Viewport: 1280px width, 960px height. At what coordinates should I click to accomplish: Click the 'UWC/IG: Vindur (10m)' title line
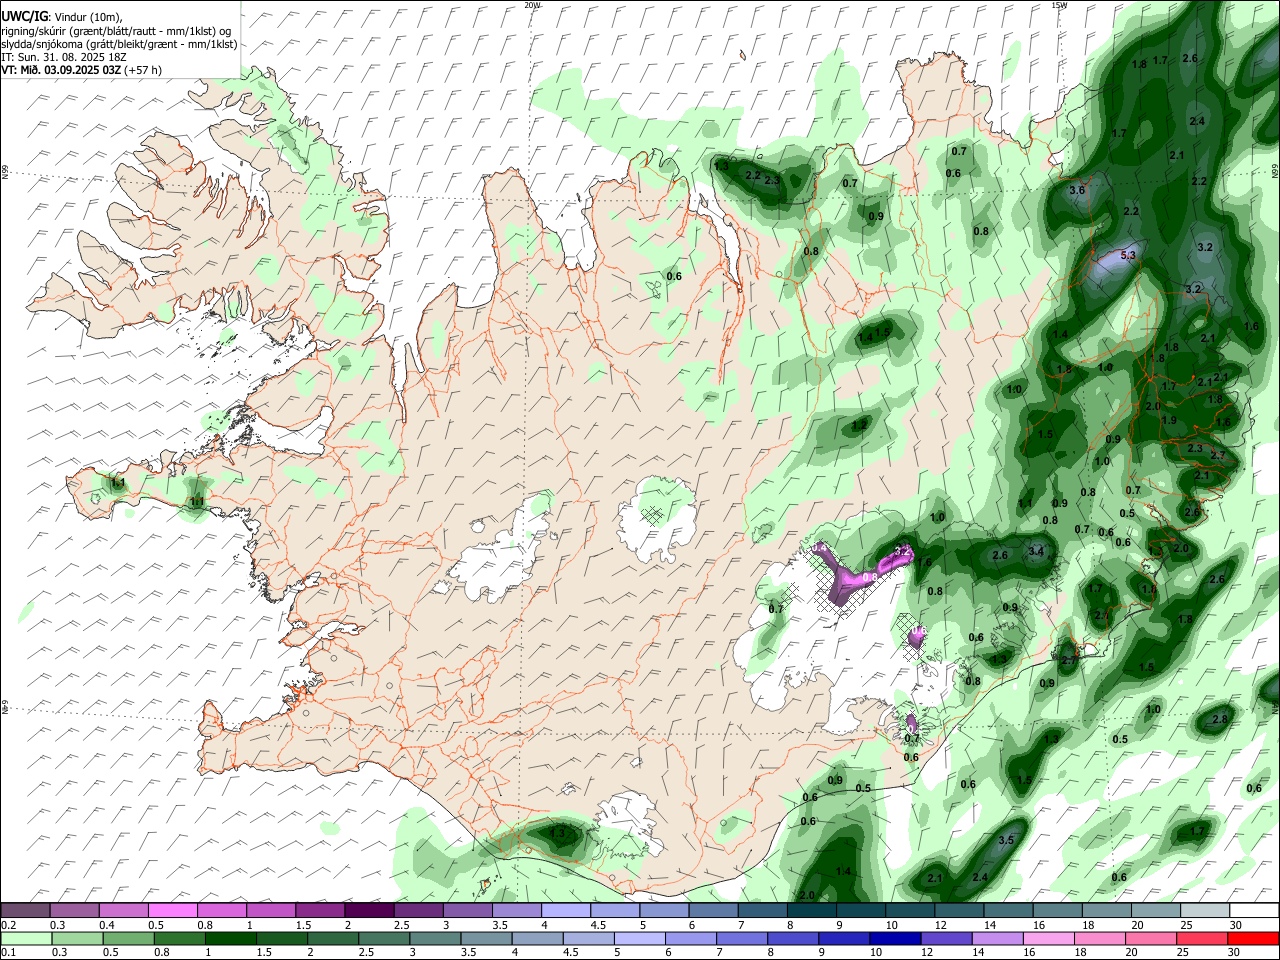pyautogui.click(x=62, y=16)
